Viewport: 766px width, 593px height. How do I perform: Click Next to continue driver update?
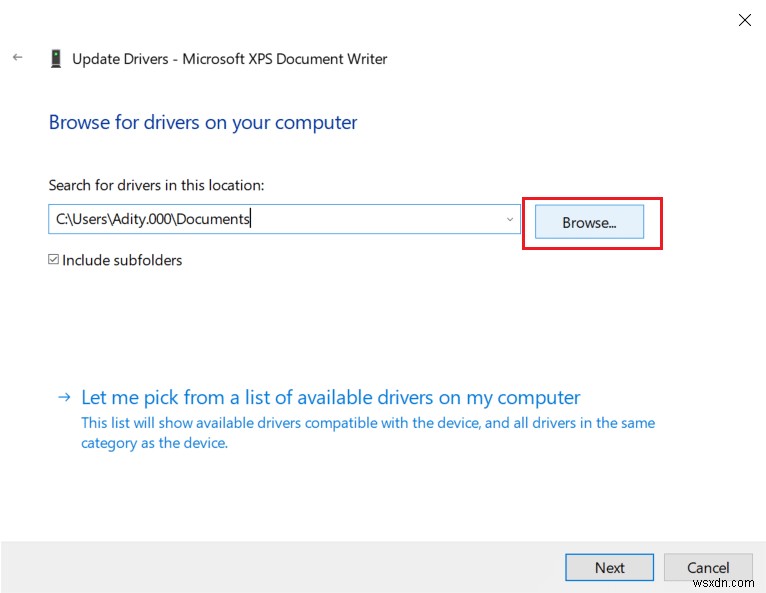(x=609, y=567)
